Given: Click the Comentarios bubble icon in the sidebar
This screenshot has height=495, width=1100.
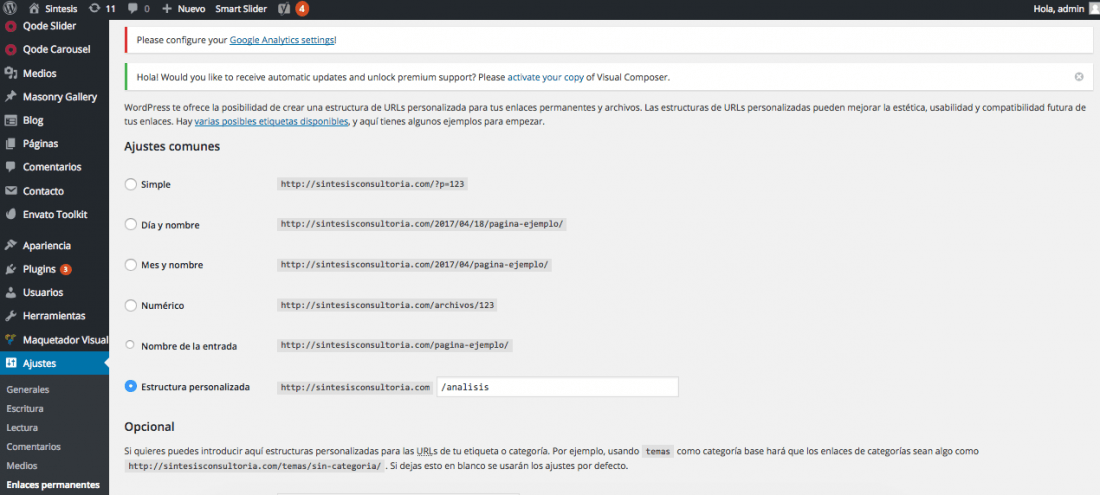Looking at the screenshot, I should tap(11, 167).
